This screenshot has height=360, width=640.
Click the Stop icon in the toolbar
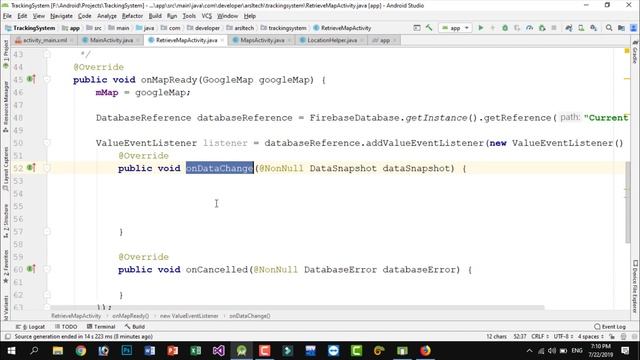554,28
